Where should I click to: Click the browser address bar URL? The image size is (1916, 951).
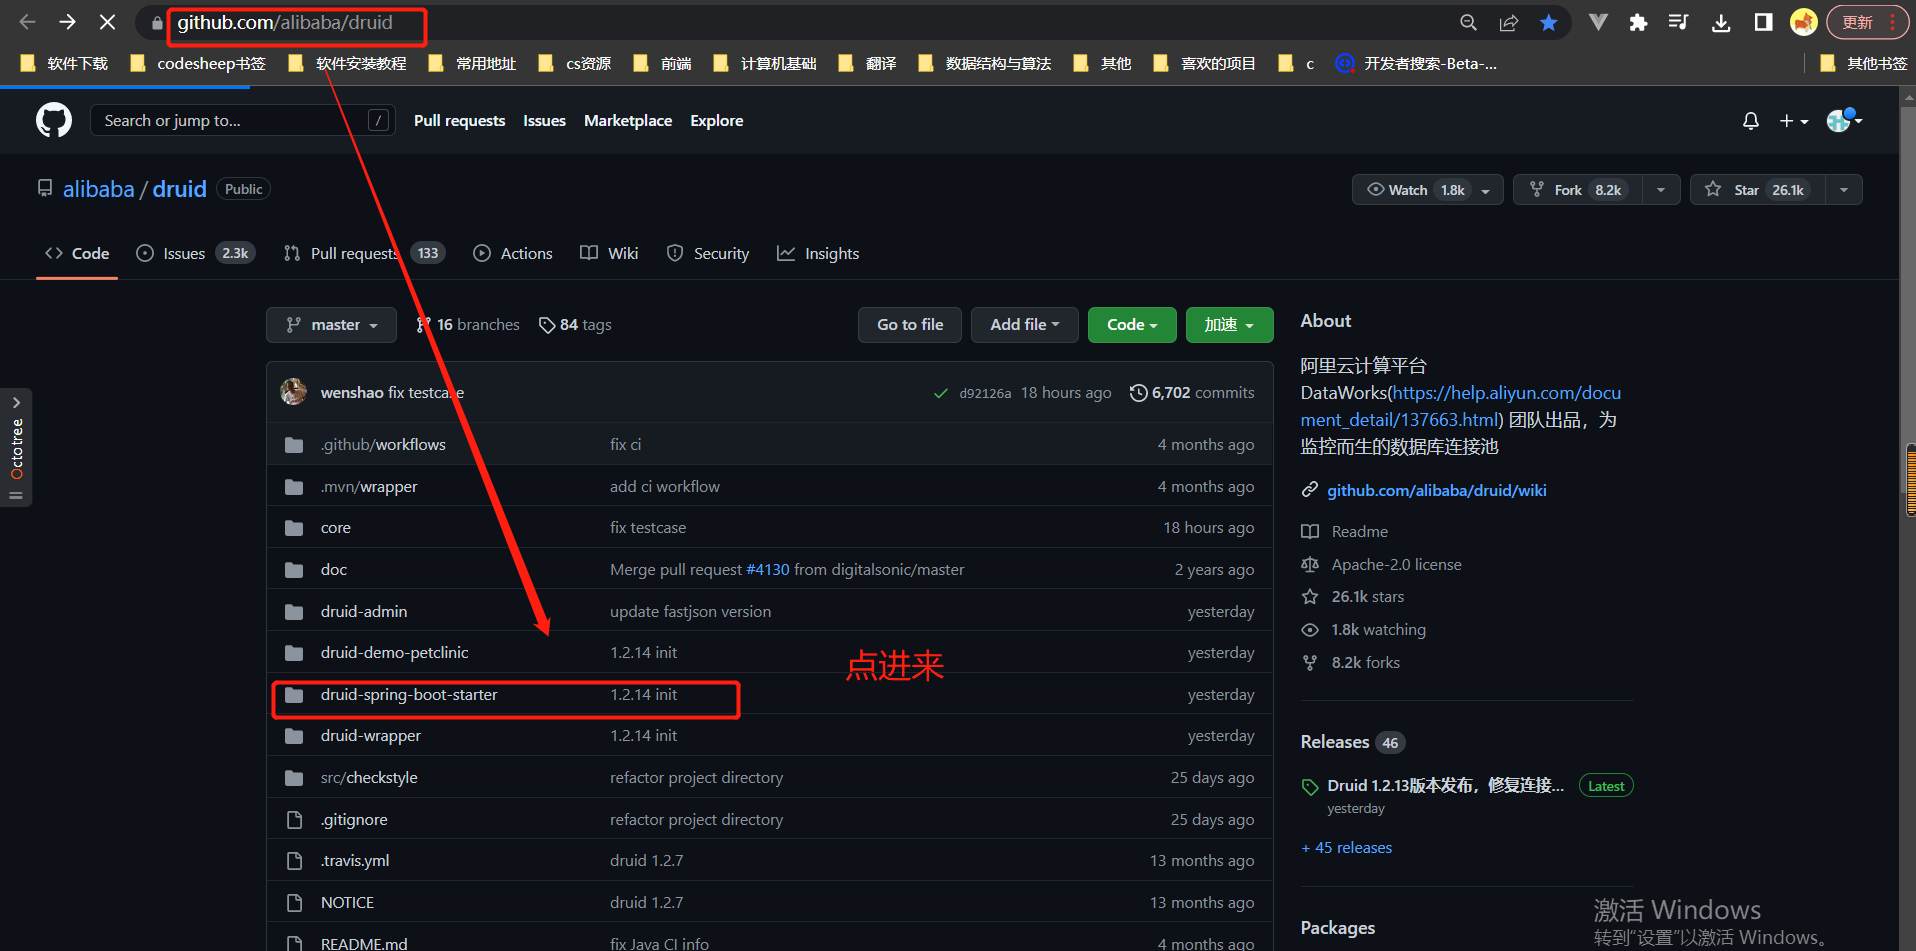285,23
